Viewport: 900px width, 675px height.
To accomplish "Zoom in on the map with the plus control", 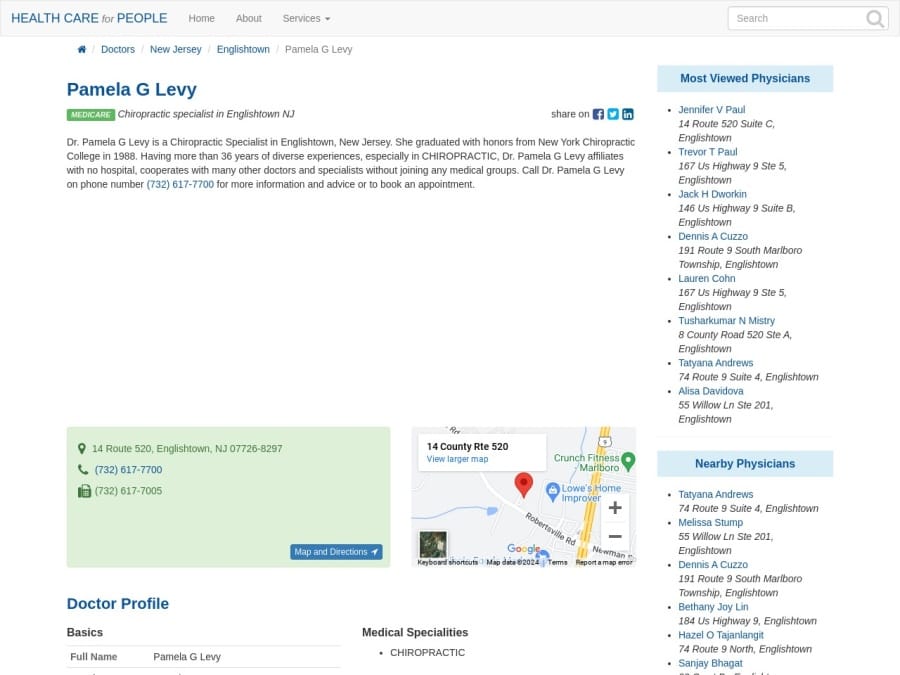I will 616,508.
